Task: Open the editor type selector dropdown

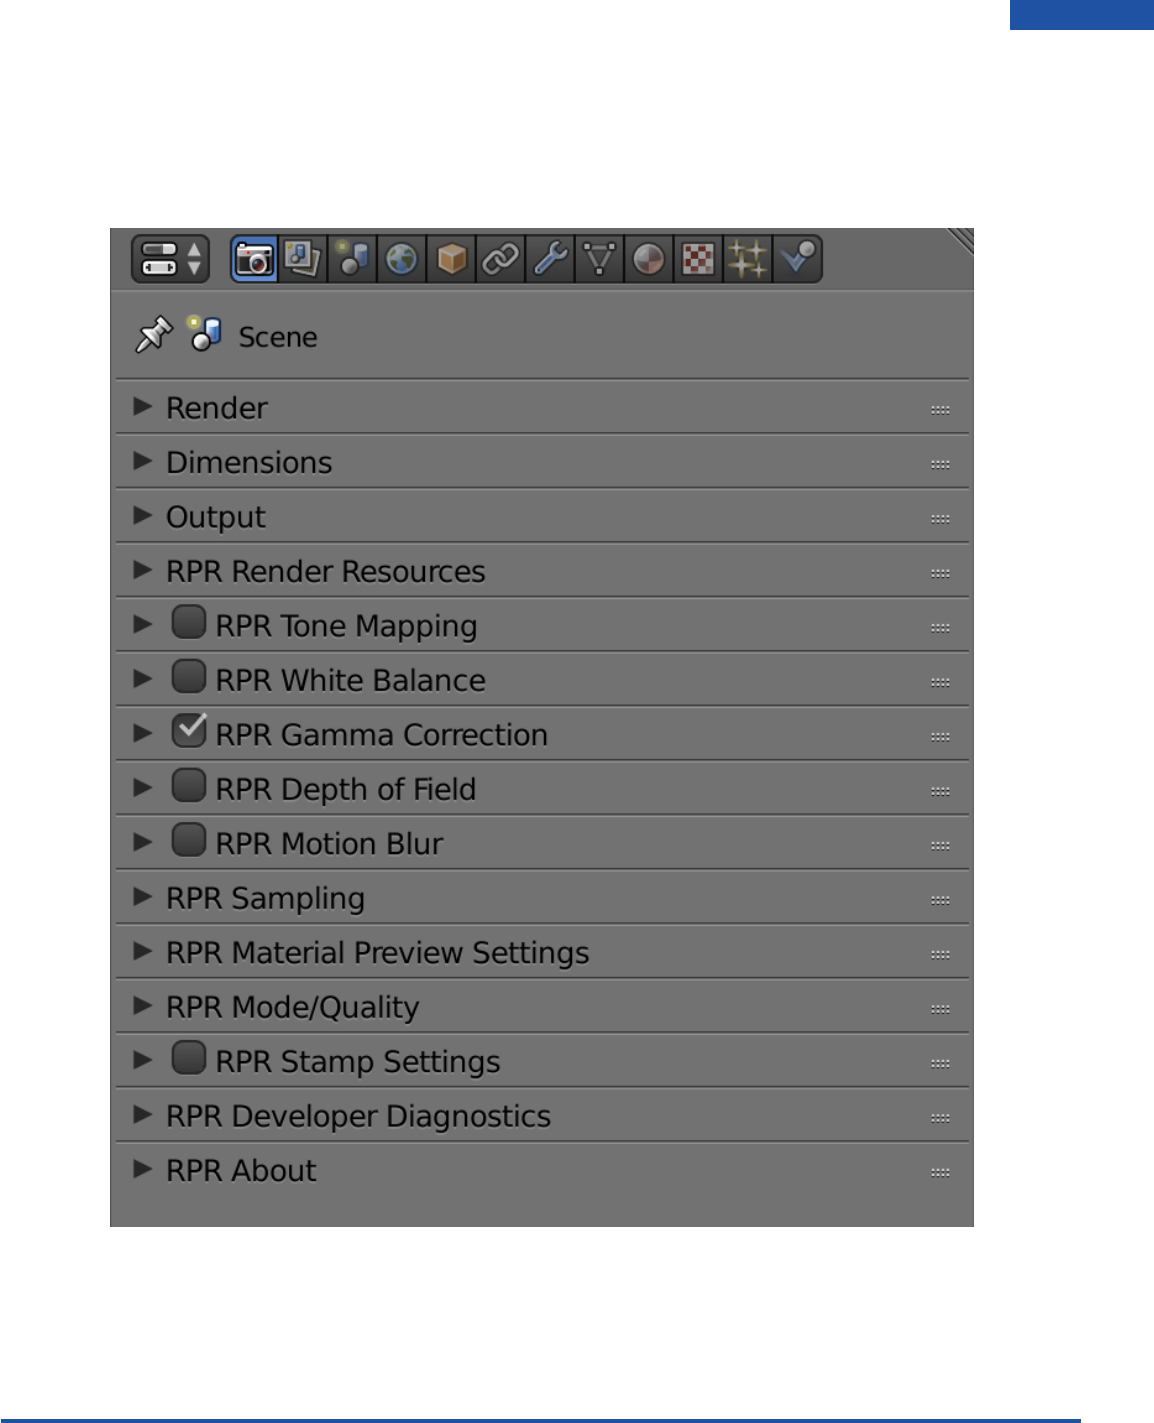Action: click(x=170, y=259)
